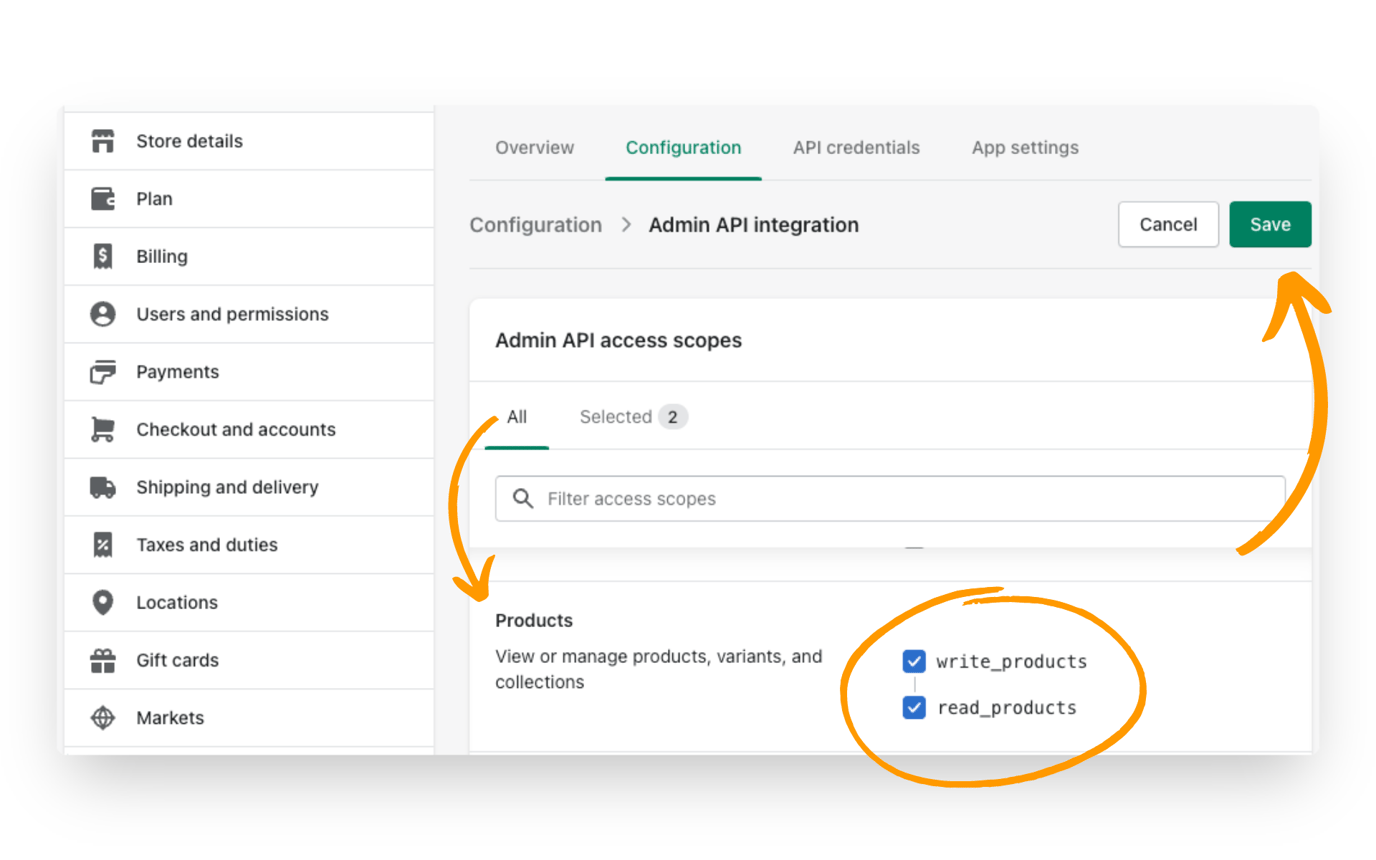Save the Admin API configuration
The height and width of the screenshot is (860, 1376).
click(x=1270, y=224)
